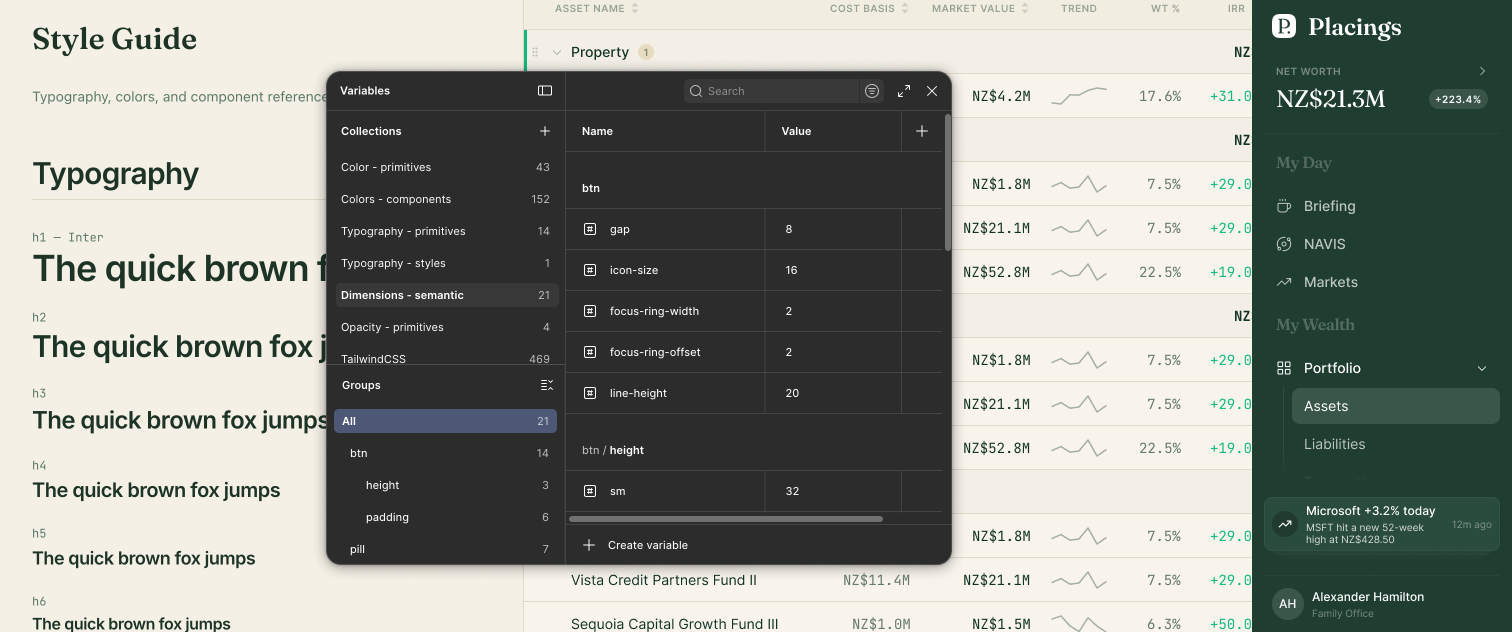Select Typography - styles collection
This screenshot has width=1512, height=632.
(446, 263)
